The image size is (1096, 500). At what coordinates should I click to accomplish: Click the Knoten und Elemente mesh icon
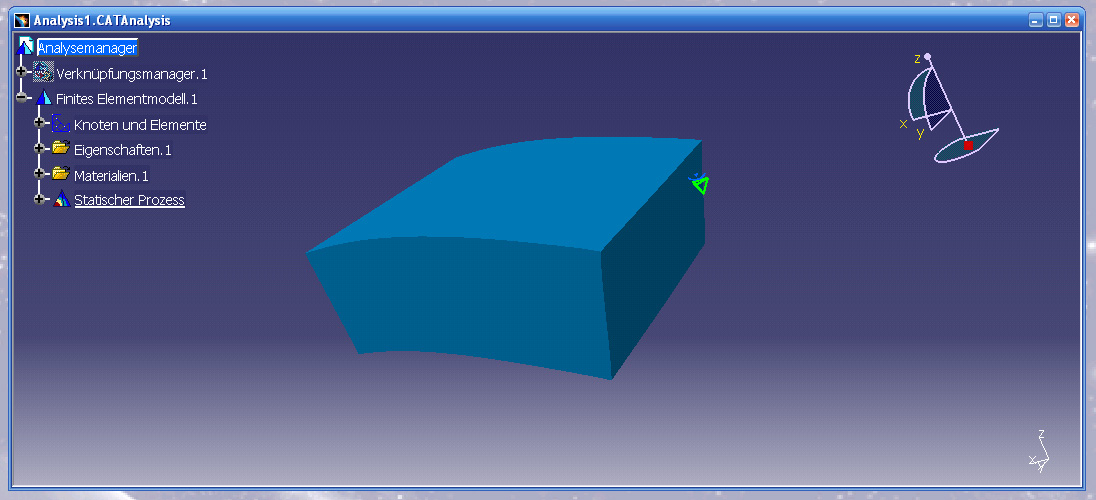tap(61, 124)
